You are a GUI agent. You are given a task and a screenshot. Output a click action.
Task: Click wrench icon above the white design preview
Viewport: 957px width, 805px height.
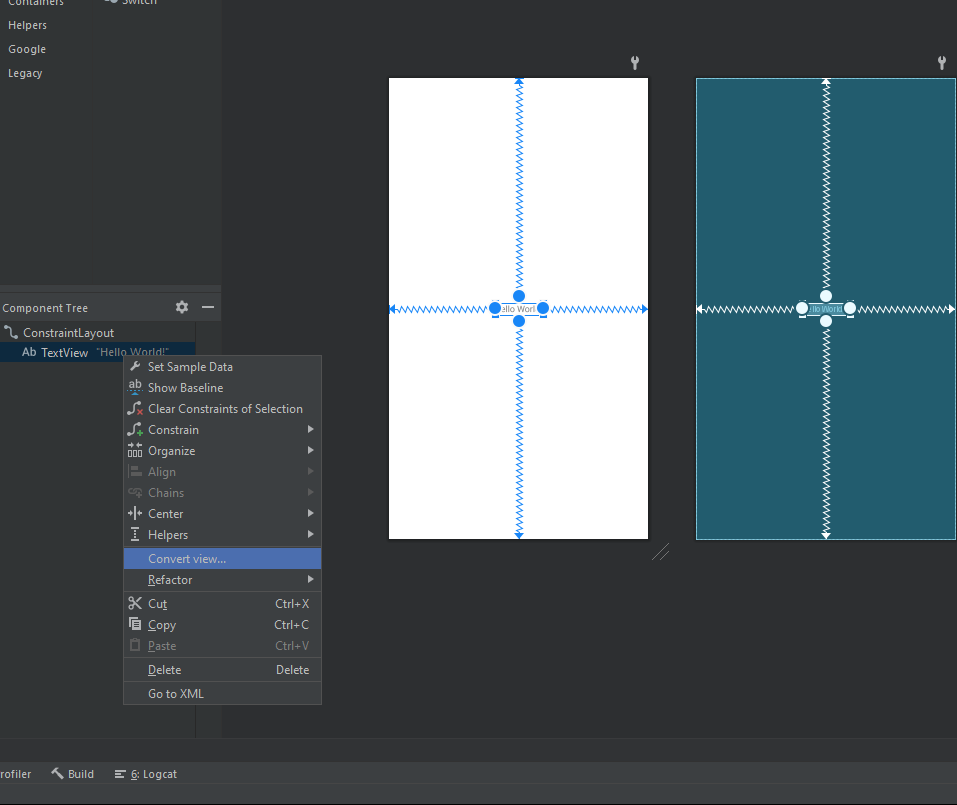(635, 63)
